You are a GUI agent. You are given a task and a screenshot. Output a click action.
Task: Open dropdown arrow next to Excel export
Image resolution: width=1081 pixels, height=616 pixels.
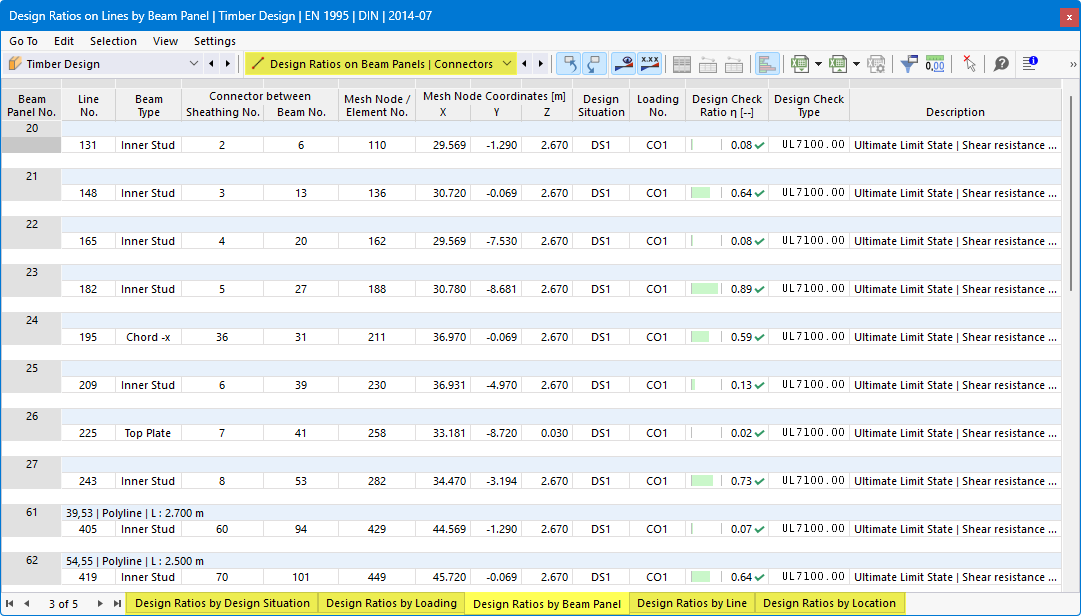818,64
